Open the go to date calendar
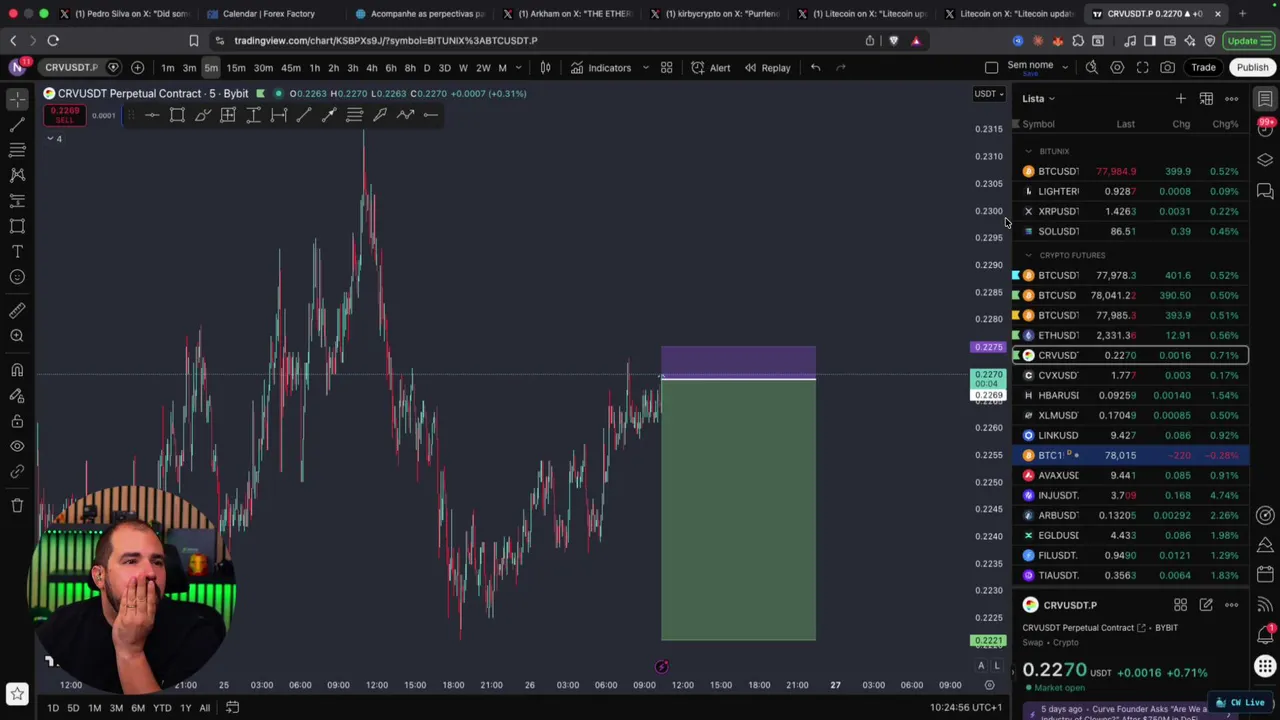 click(x=232, y=708)
